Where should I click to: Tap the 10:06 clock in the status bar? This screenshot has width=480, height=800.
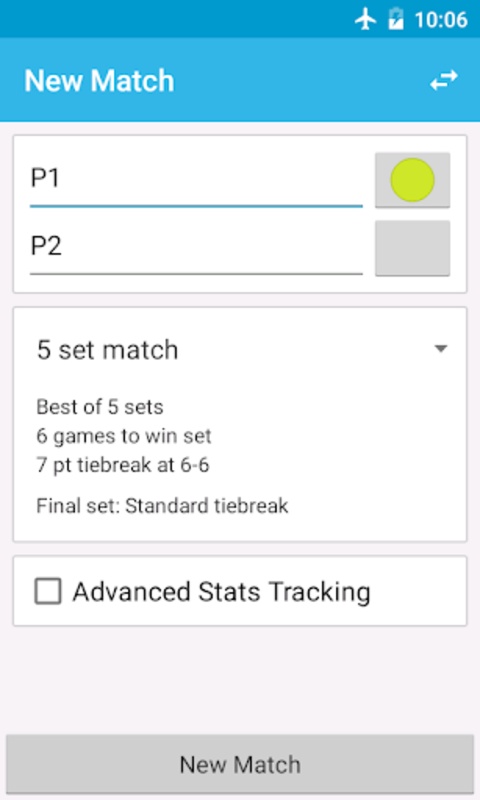tap(441, 20)
